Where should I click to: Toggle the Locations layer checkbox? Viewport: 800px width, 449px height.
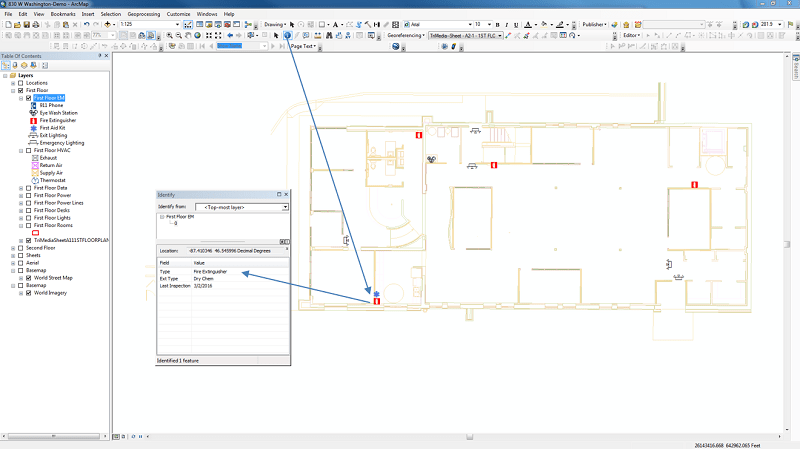pos(20,83)
